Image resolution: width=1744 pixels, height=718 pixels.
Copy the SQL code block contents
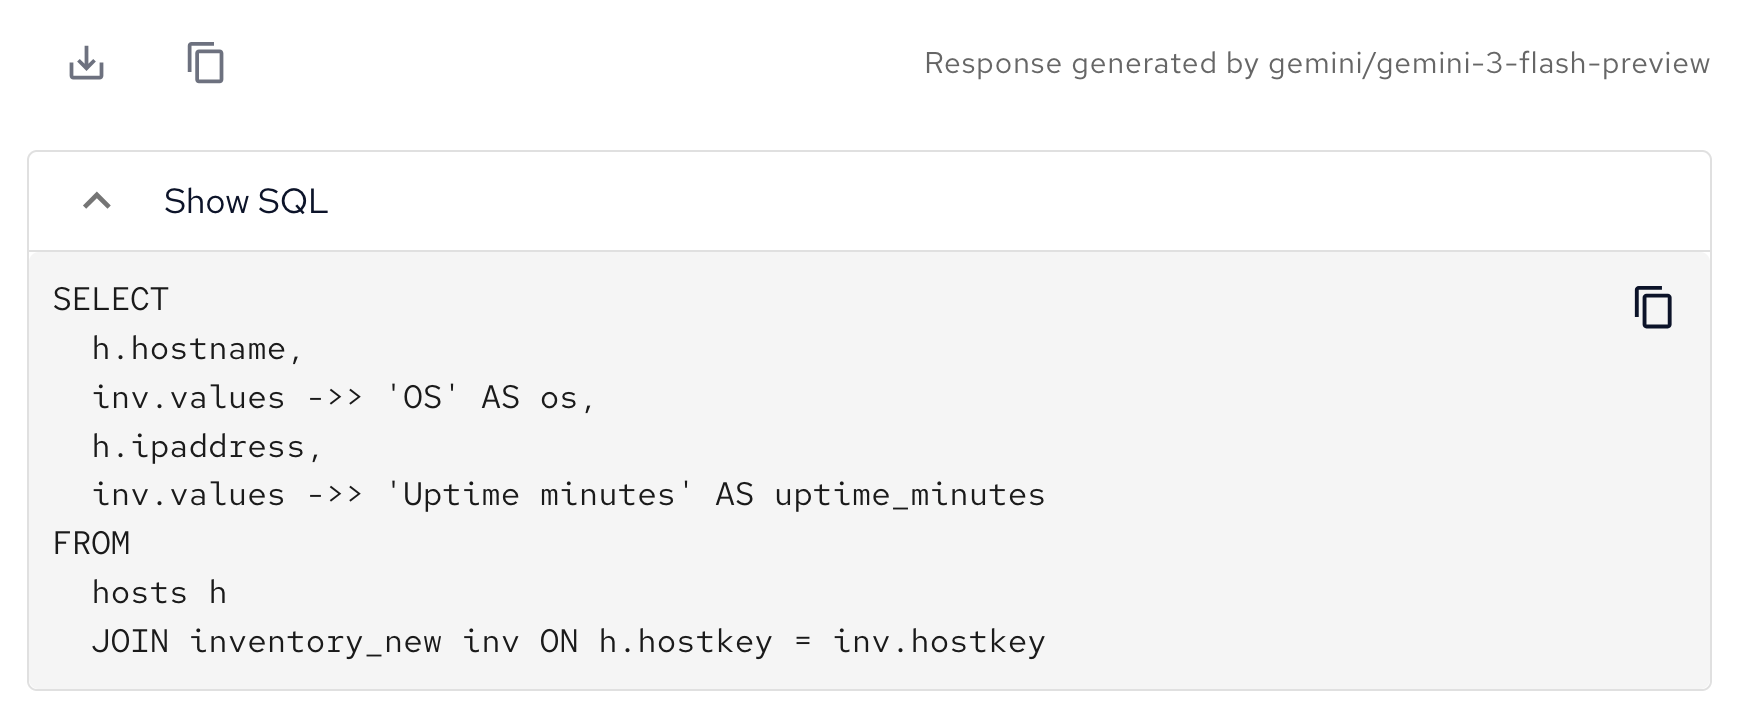[x=1653, y=307]
